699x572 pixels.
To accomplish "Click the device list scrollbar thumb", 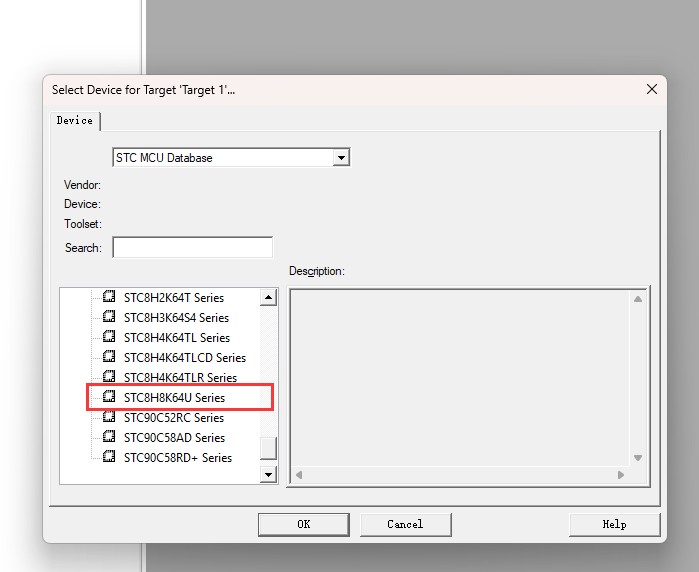I will (268, 448).
